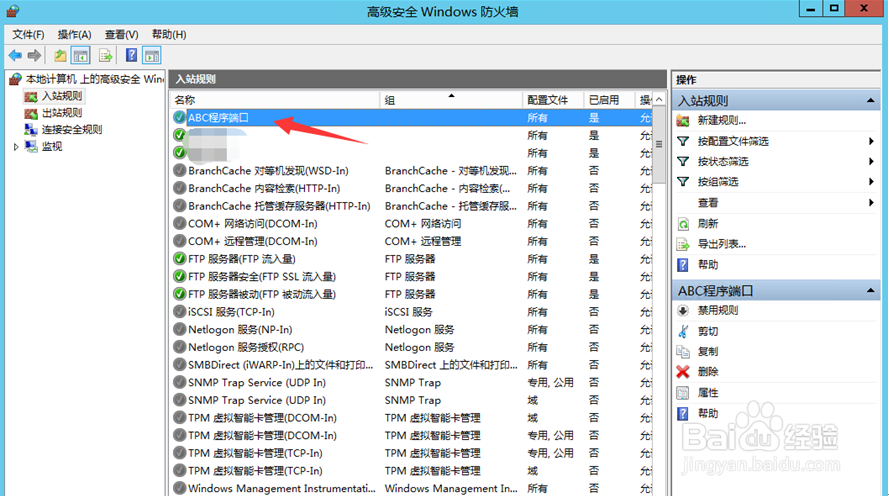The image size is (889, 496).
Task: Click the funnel icon beside 按配置文件筛选
Action: click(683, 141)
